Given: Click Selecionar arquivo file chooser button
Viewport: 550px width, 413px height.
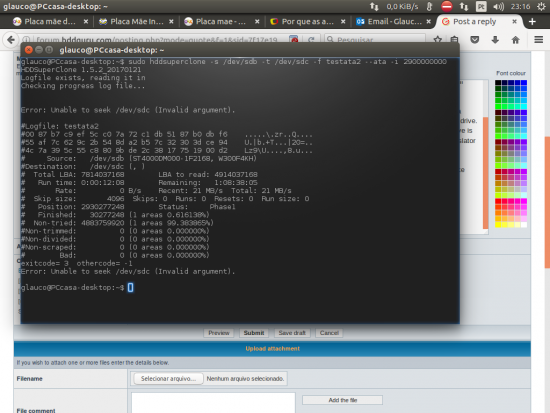Looking at the screenshot, I should (x=168, y=379).
